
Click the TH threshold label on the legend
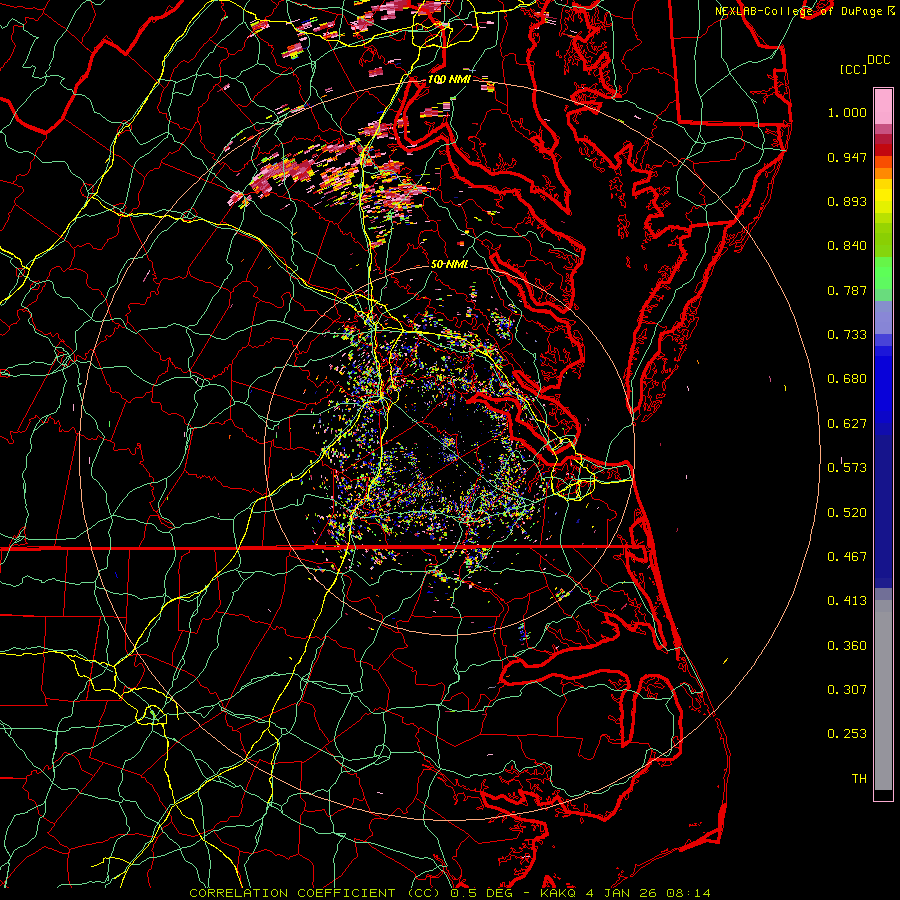point(858,778)
